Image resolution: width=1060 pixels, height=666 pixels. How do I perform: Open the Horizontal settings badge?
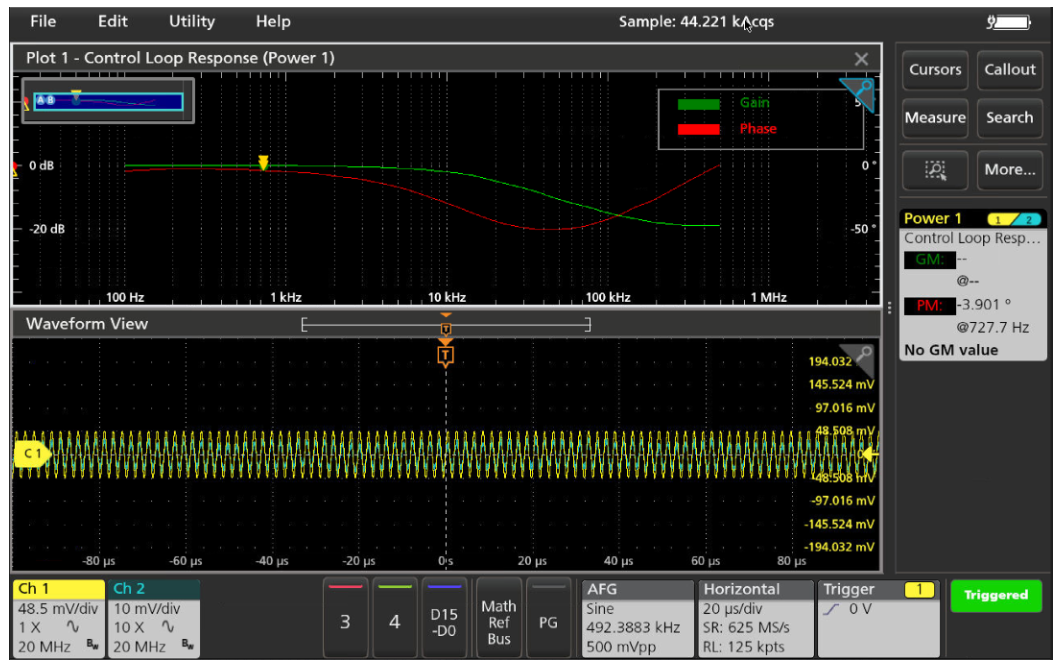click(753, 618)
